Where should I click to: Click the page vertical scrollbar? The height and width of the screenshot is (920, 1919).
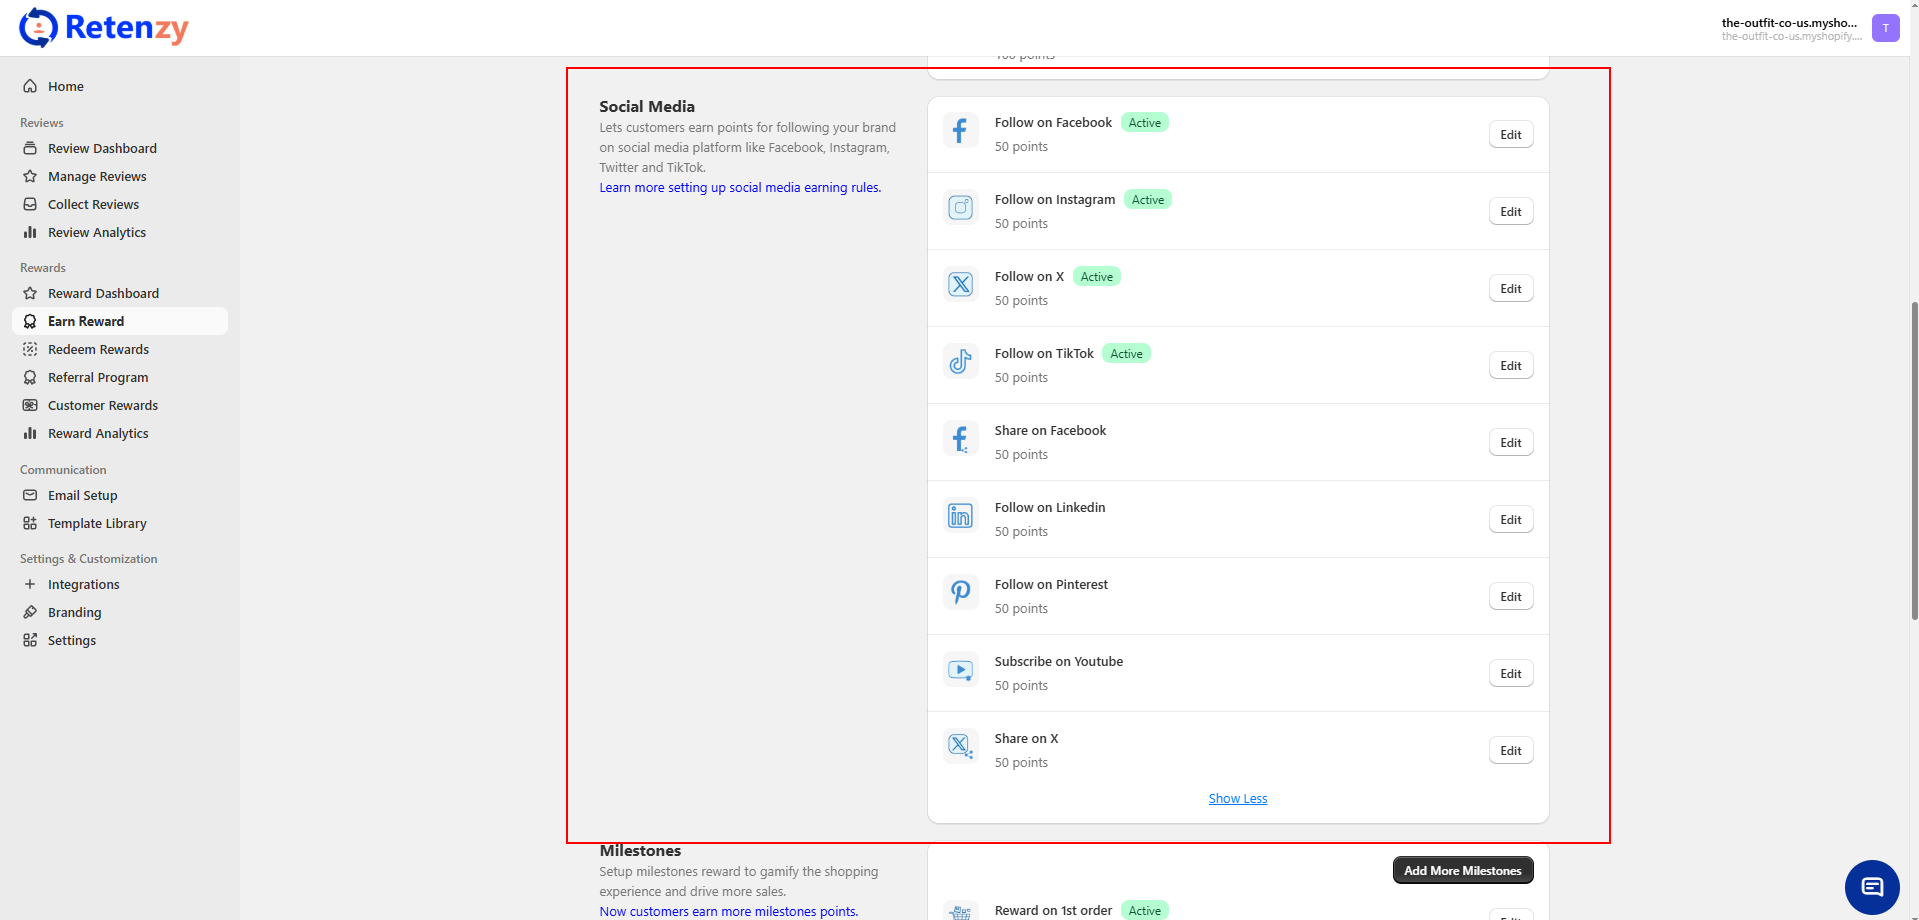click(x=1914, y=460)
